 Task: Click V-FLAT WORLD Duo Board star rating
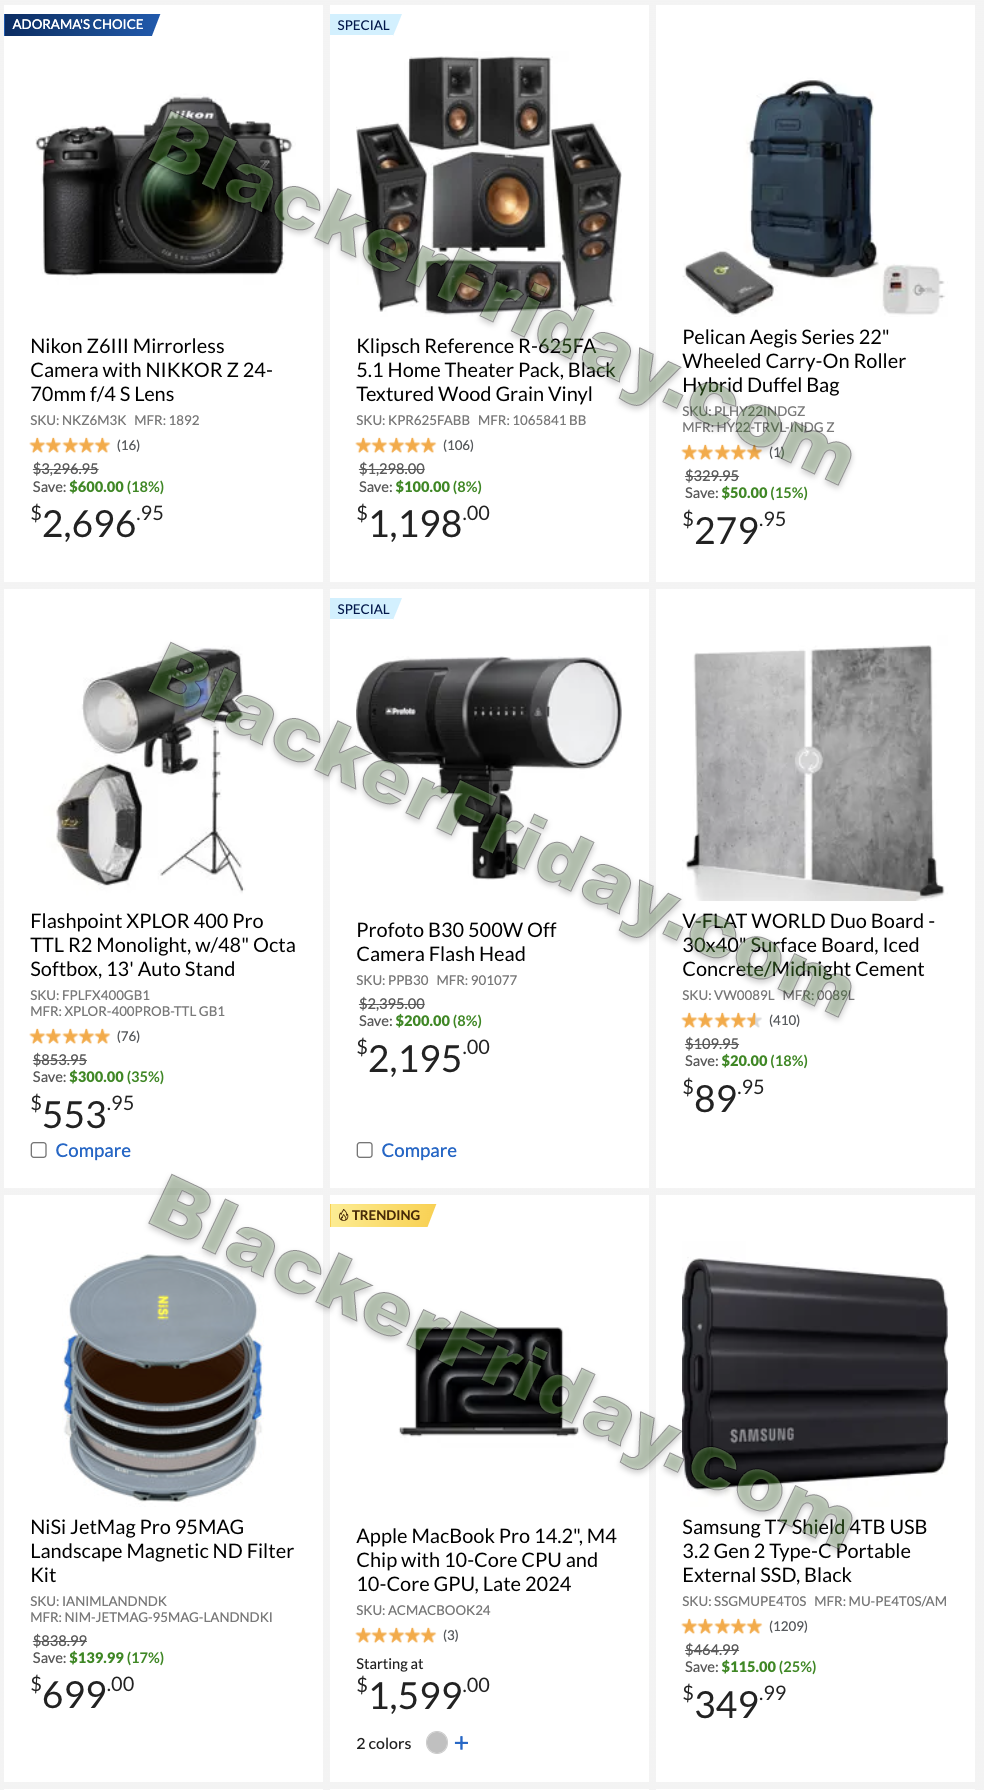coord(722,1020)
